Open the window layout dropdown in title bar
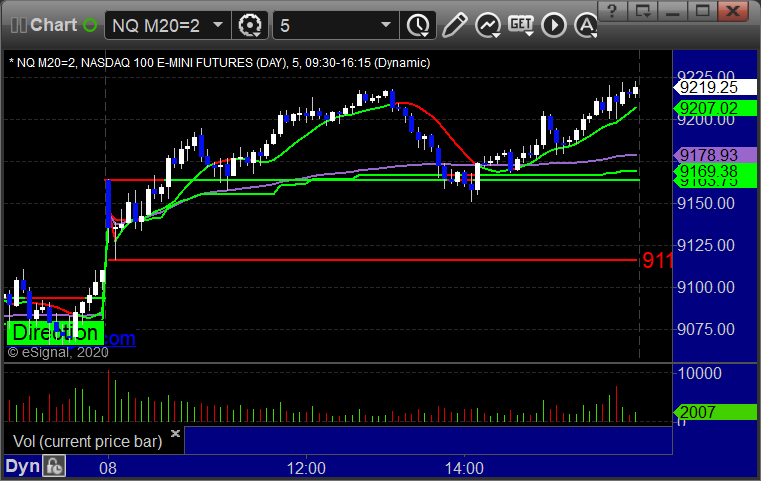The image size is (761, 481). (643, 11)
